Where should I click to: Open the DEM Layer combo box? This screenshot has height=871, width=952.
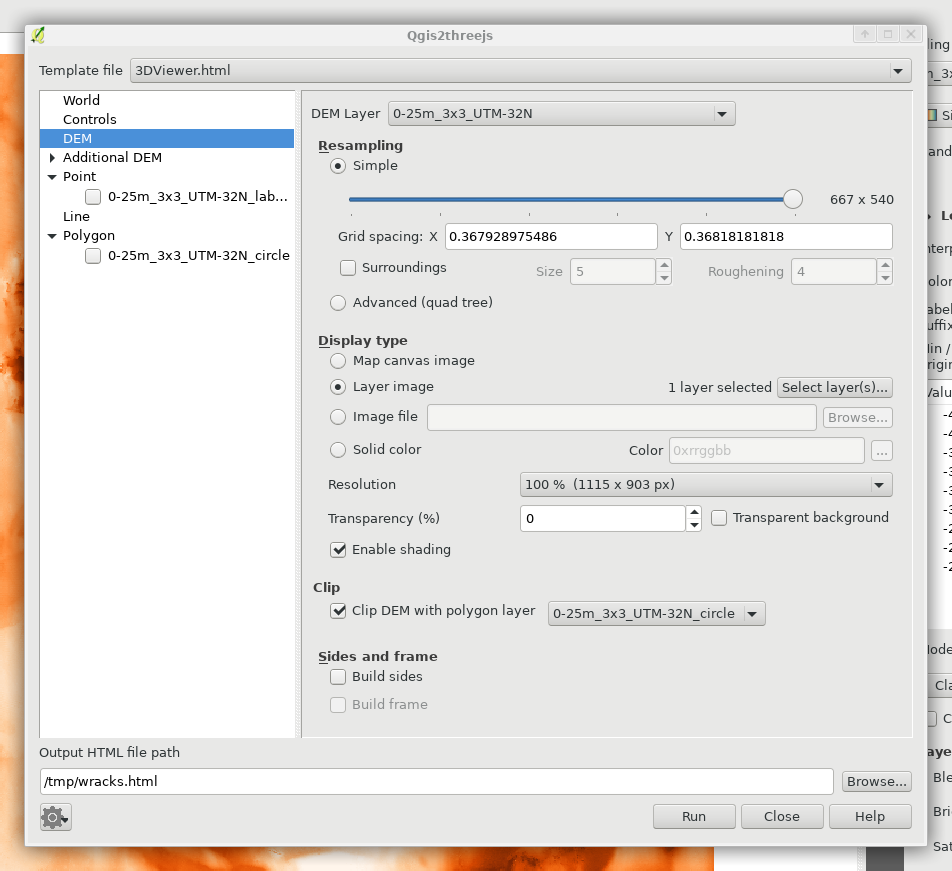[562, 114]
